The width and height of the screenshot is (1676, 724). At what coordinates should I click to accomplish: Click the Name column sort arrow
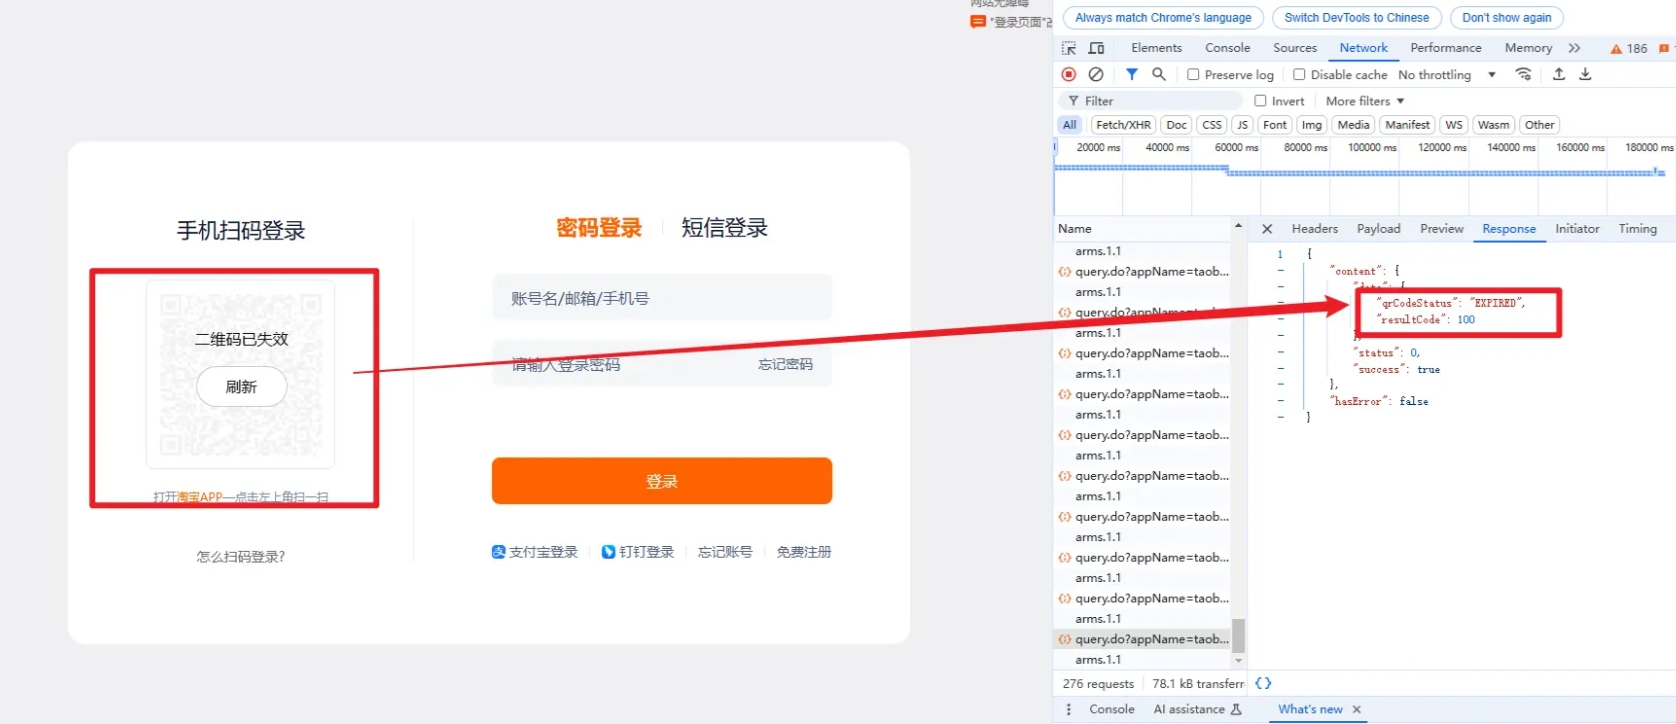[1238, 226]
